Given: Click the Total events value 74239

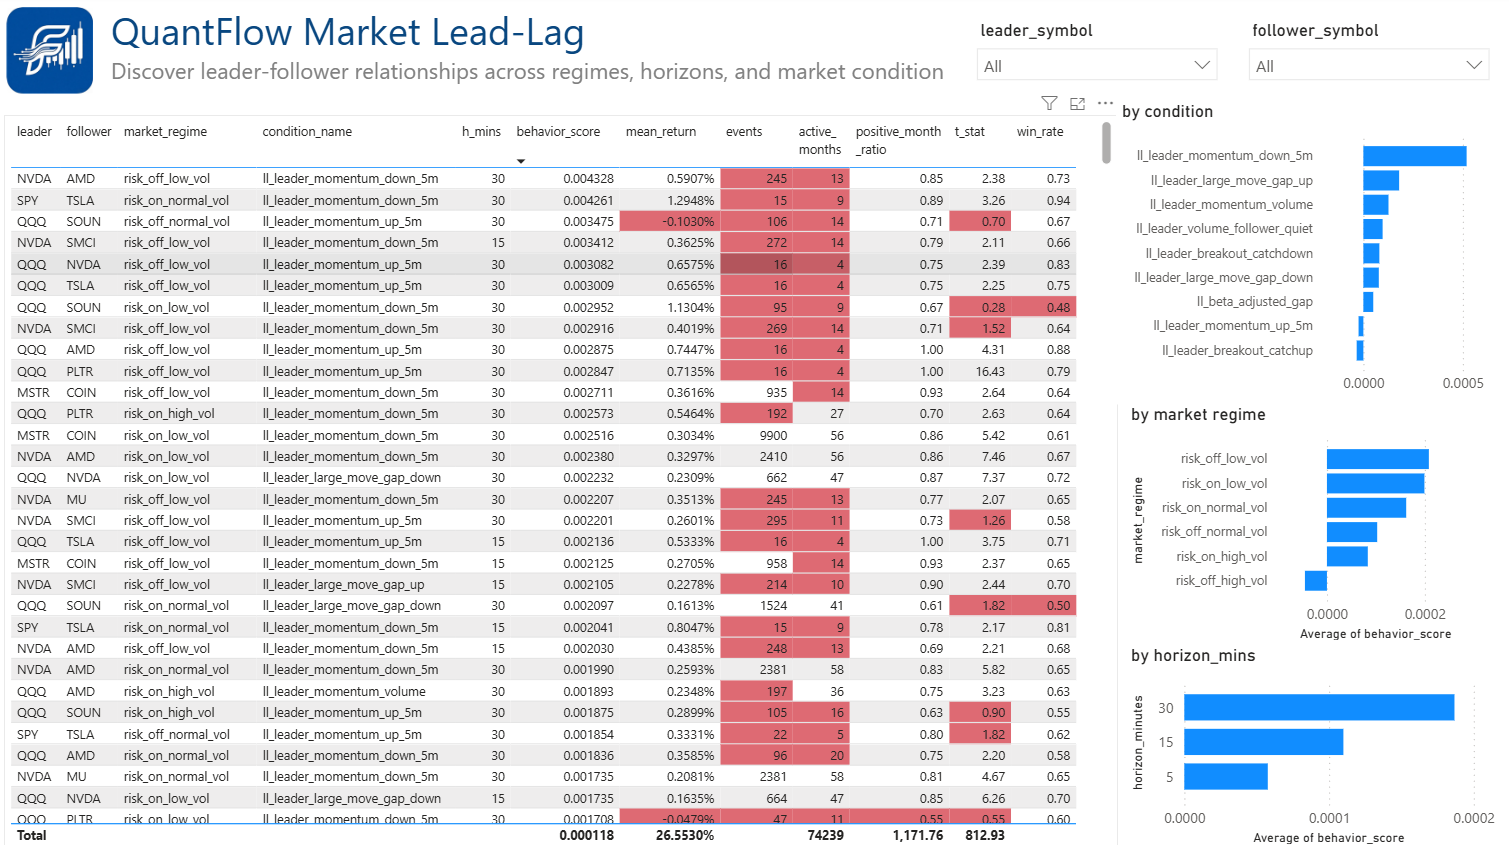Looking at the screenshot, I should [825, 836].
